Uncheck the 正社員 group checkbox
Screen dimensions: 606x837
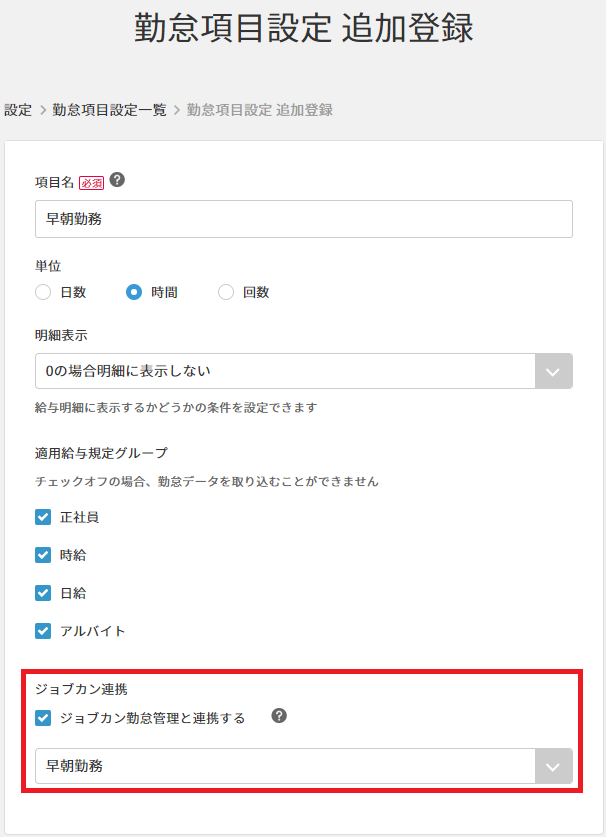pyautogui.click(x=43, y=517)
